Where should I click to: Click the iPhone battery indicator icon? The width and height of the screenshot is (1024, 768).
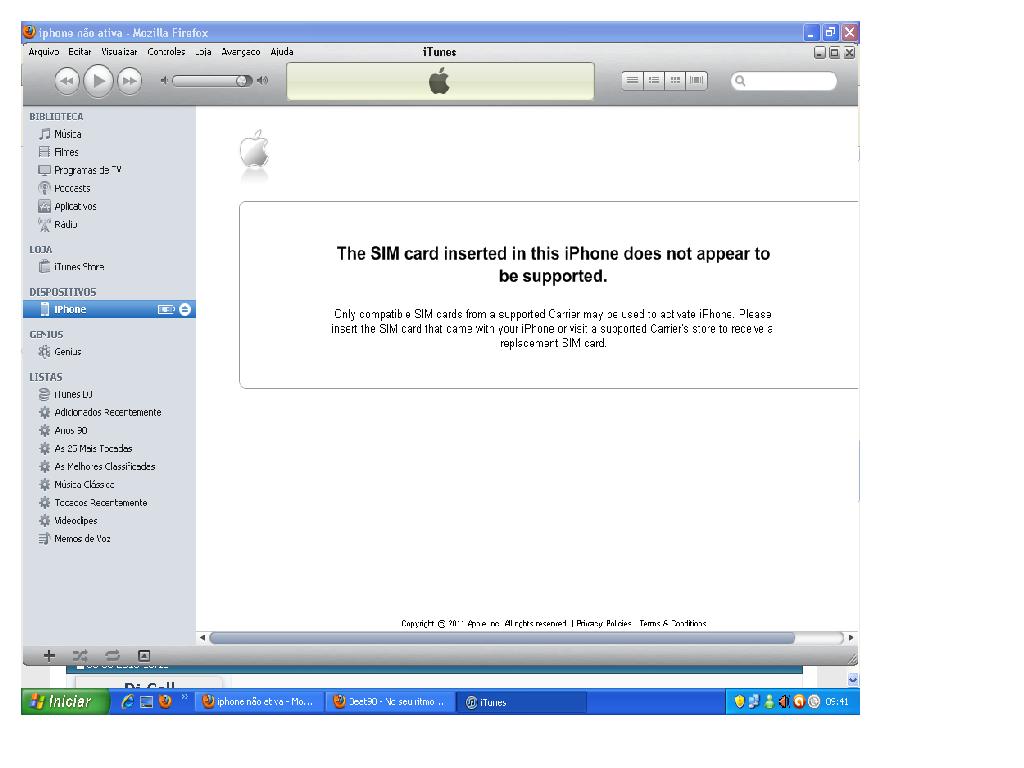166,309
